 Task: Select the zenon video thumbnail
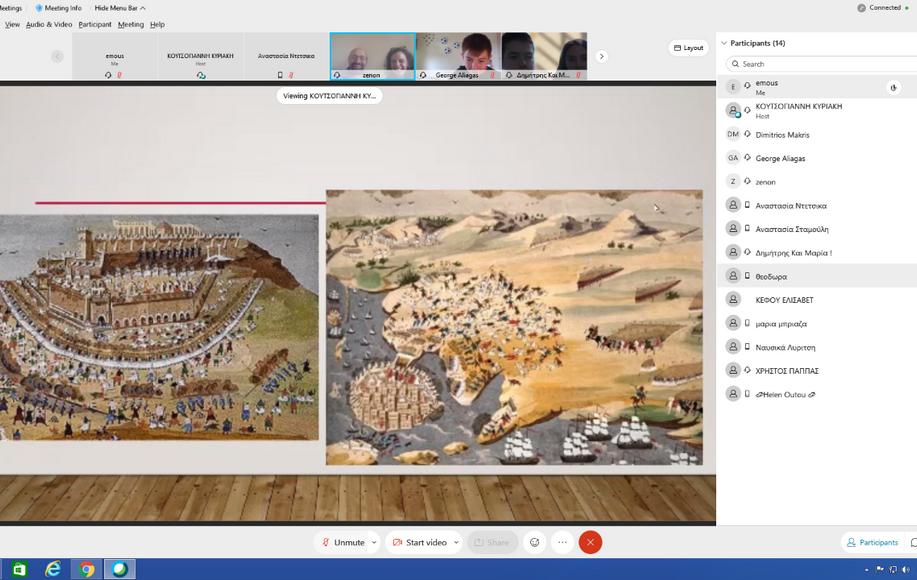373,56
